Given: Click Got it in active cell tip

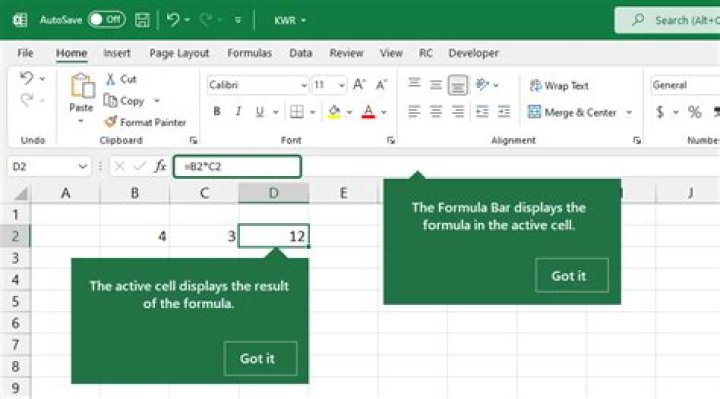Looking at the screenshot, I should [260, 358].
